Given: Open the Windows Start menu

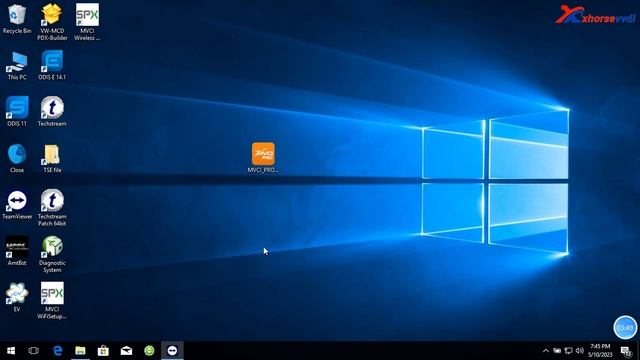Looking at the screenshot, I should point(11,351).
